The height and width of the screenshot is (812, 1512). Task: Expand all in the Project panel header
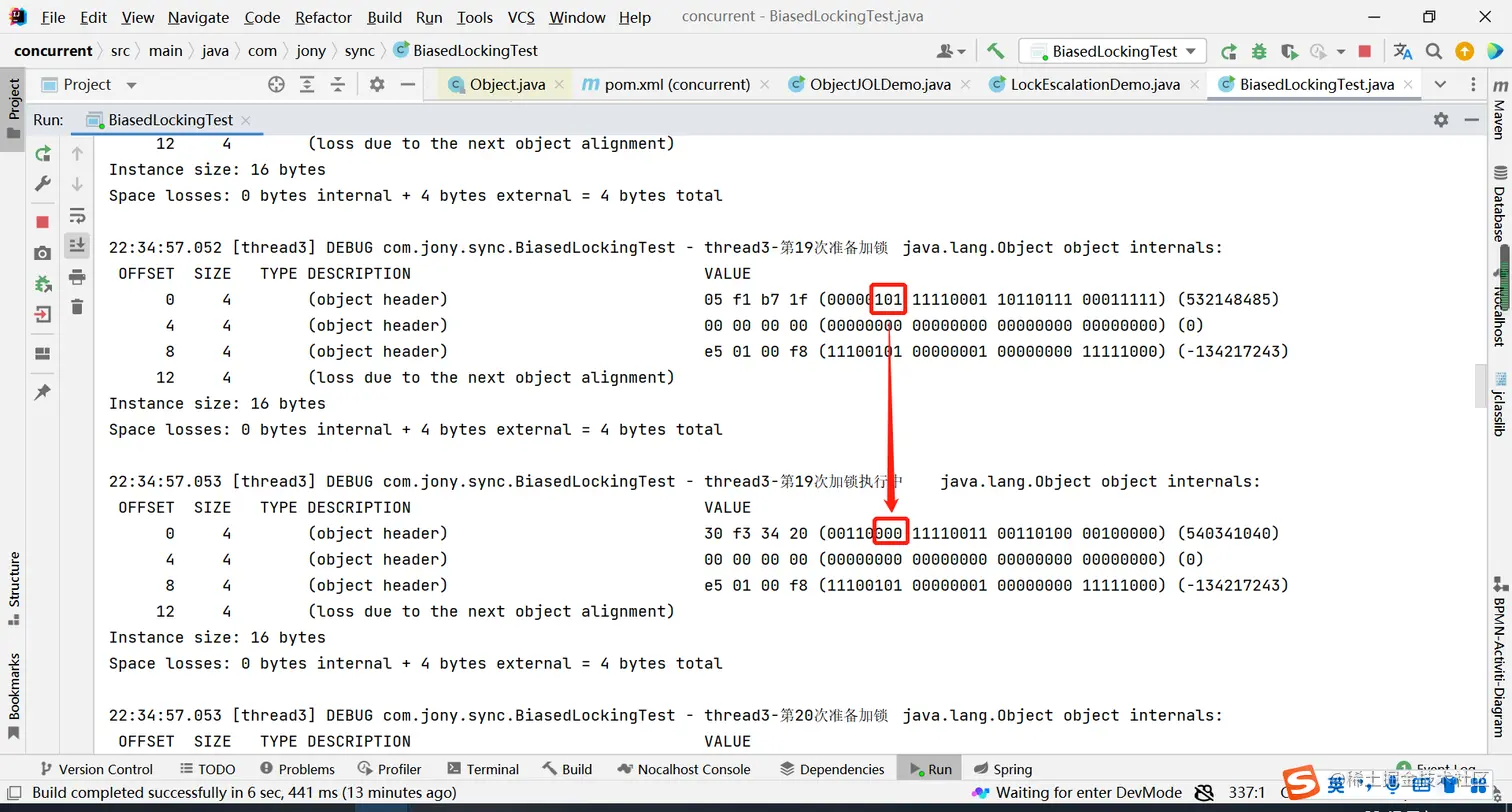tap(307, 85)
